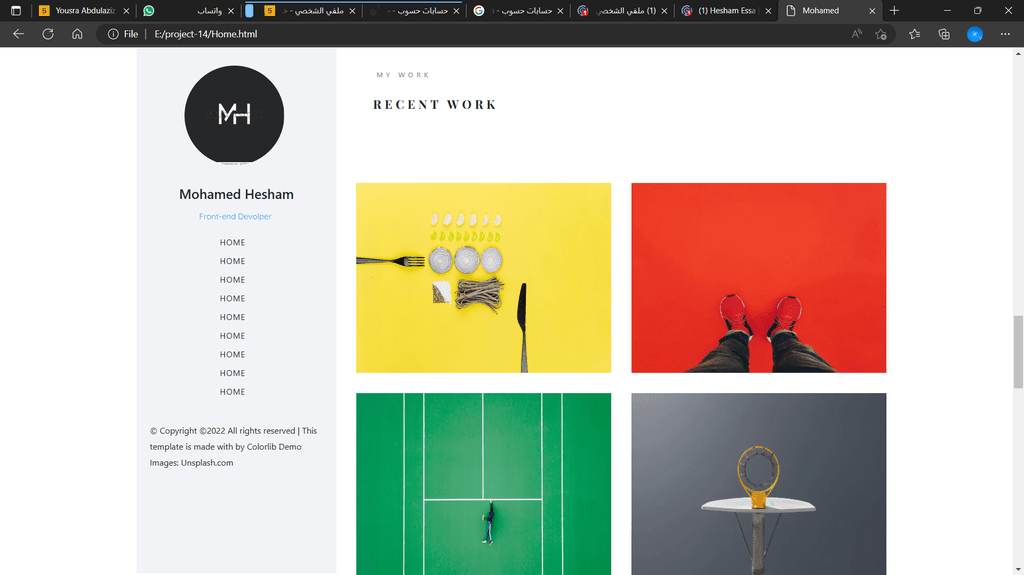This screenshot has width=1024, height=575.
Task: Reload the page with the refresh icon
Action: [x=48, y=34]
